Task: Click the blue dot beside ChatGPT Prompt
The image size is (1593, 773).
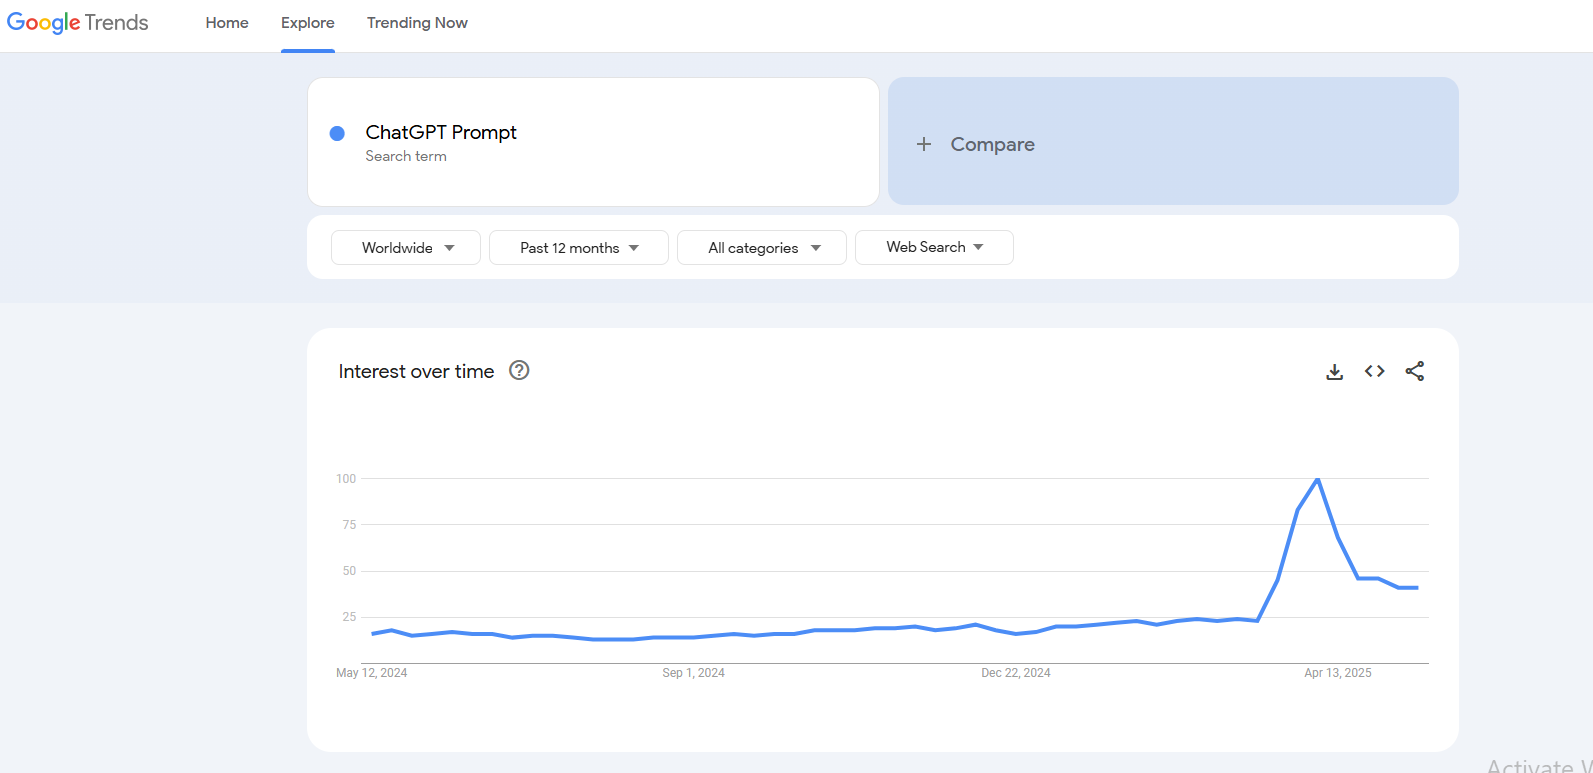Action: (x=337, y=133)
